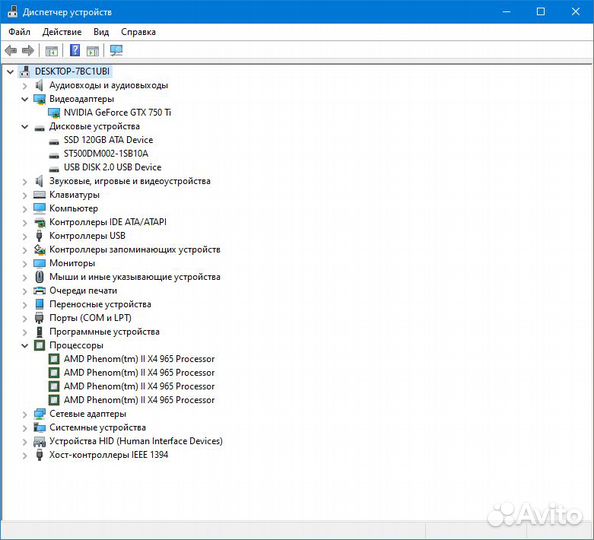Click Хост-контроллеры IEEE 1394 label

(109, 455)
